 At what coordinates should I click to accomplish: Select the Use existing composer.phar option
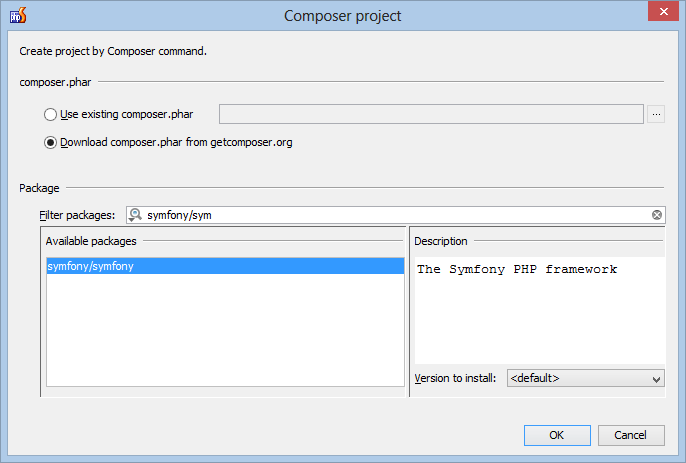(x=50, y=114)
